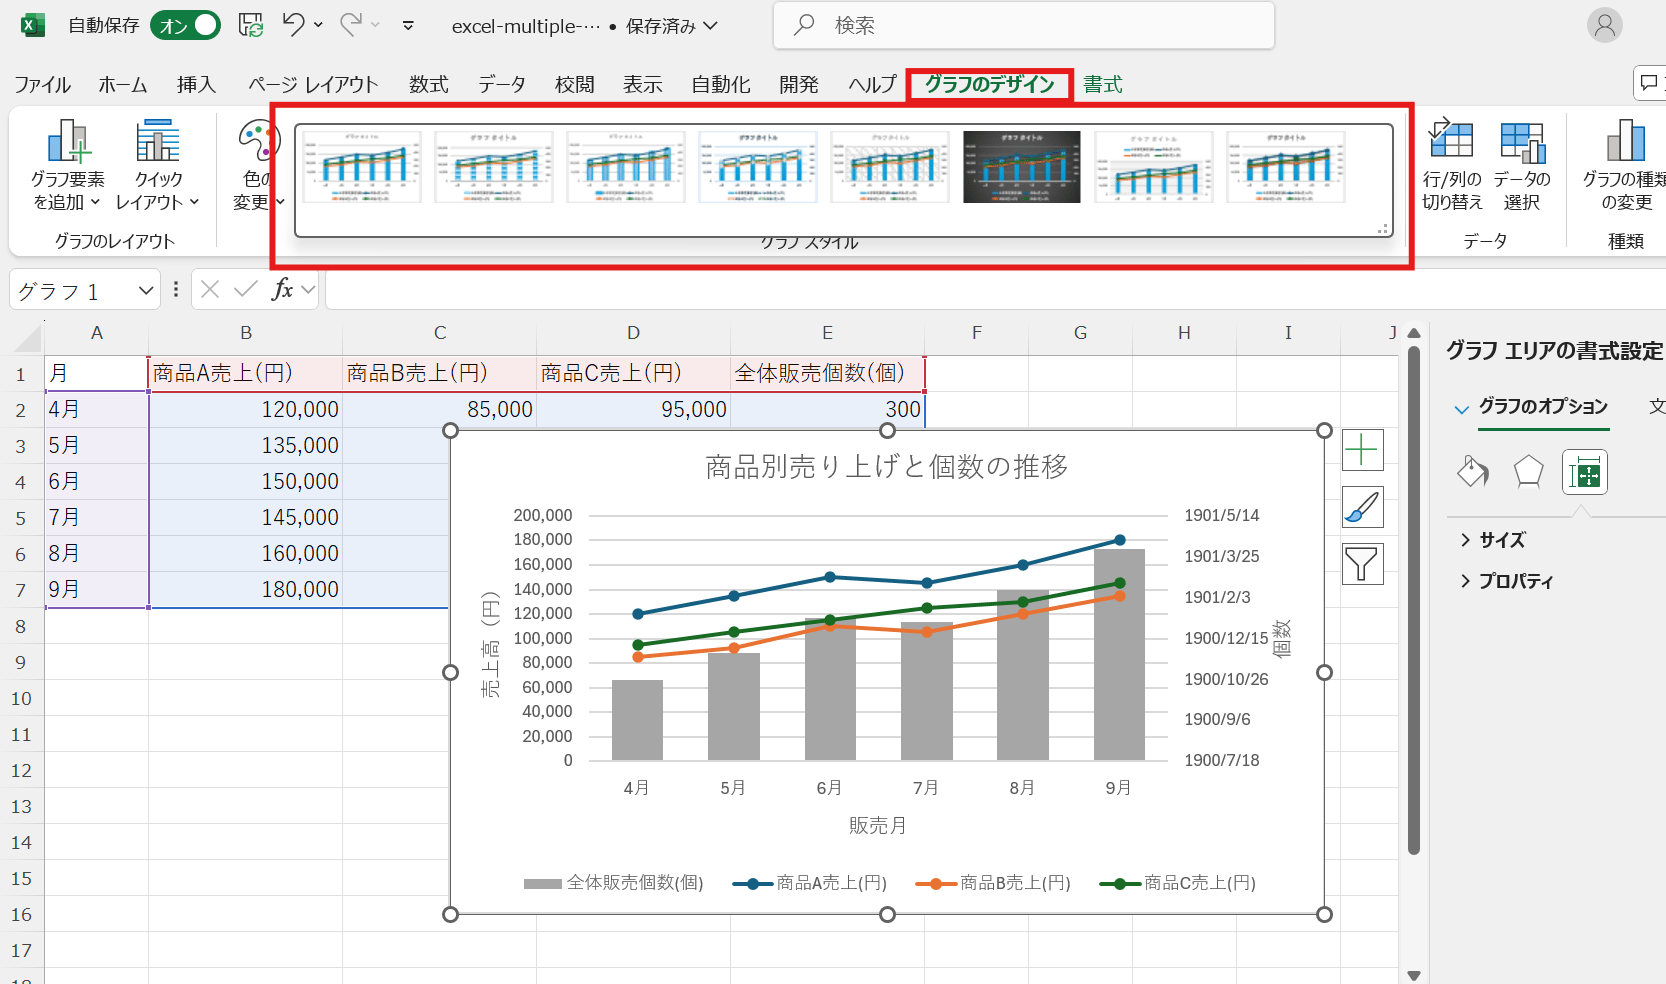Switch to the 書式 ribbon tab
Image resolution: width=1666 pixels, height=984 pixels.
tap(1102, 85)
